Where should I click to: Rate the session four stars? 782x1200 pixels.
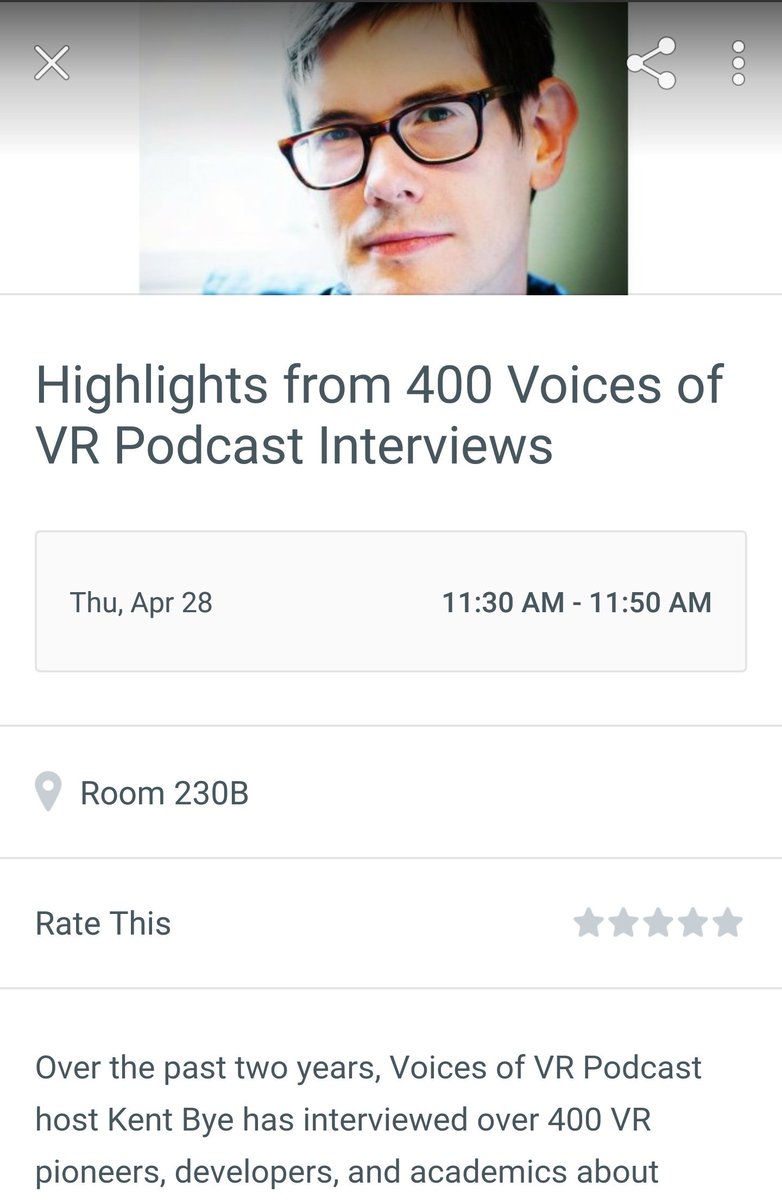coord(693,923)
